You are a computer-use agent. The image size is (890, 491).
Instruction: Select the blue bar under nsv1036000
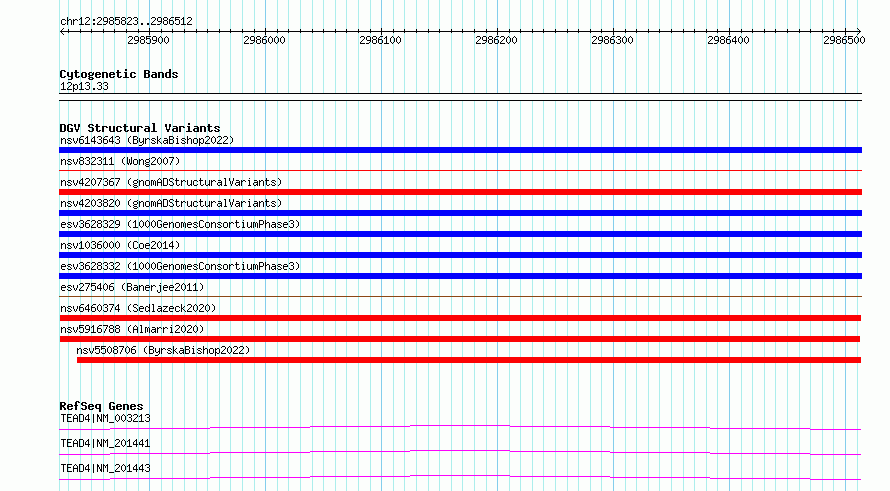pos(460,255)
